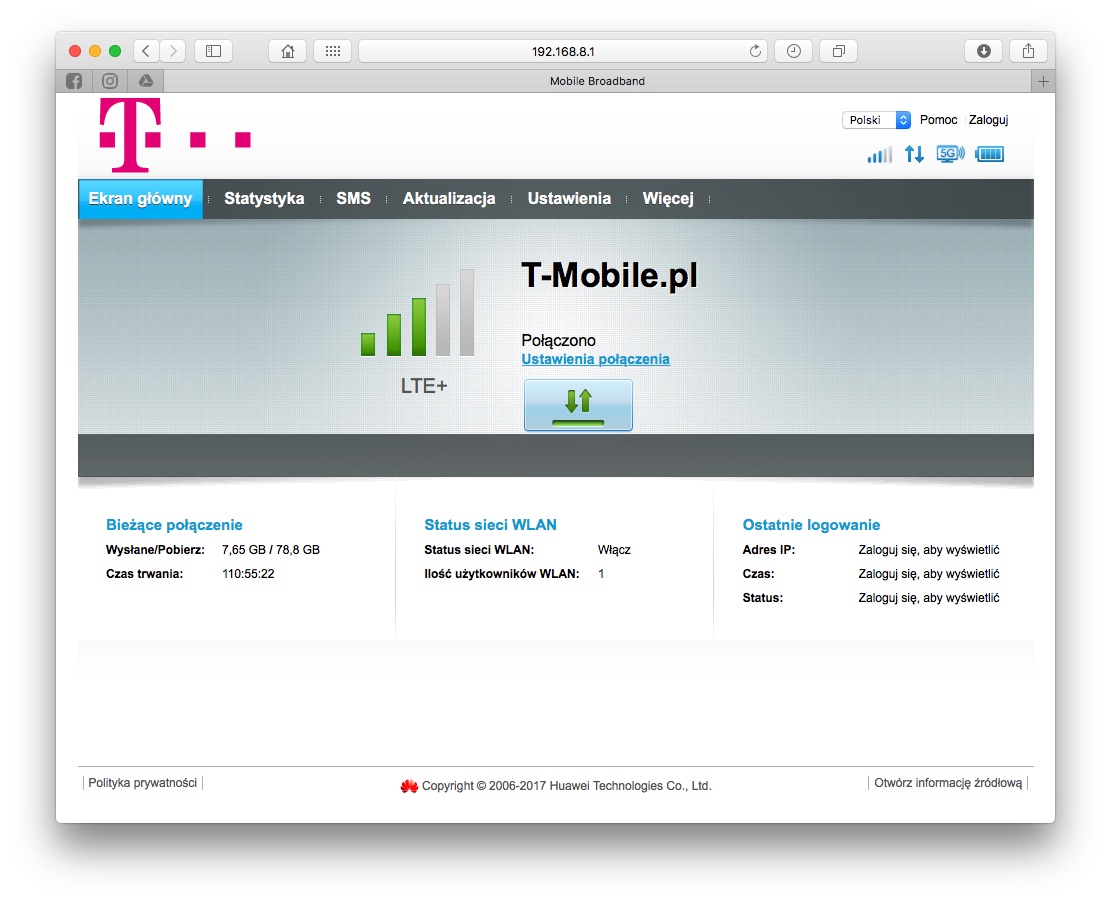Image resolution: width=1111 pixels, height=903 pixels.
Task: Click the Huawei logo in footer
Action: coord(409,786)
